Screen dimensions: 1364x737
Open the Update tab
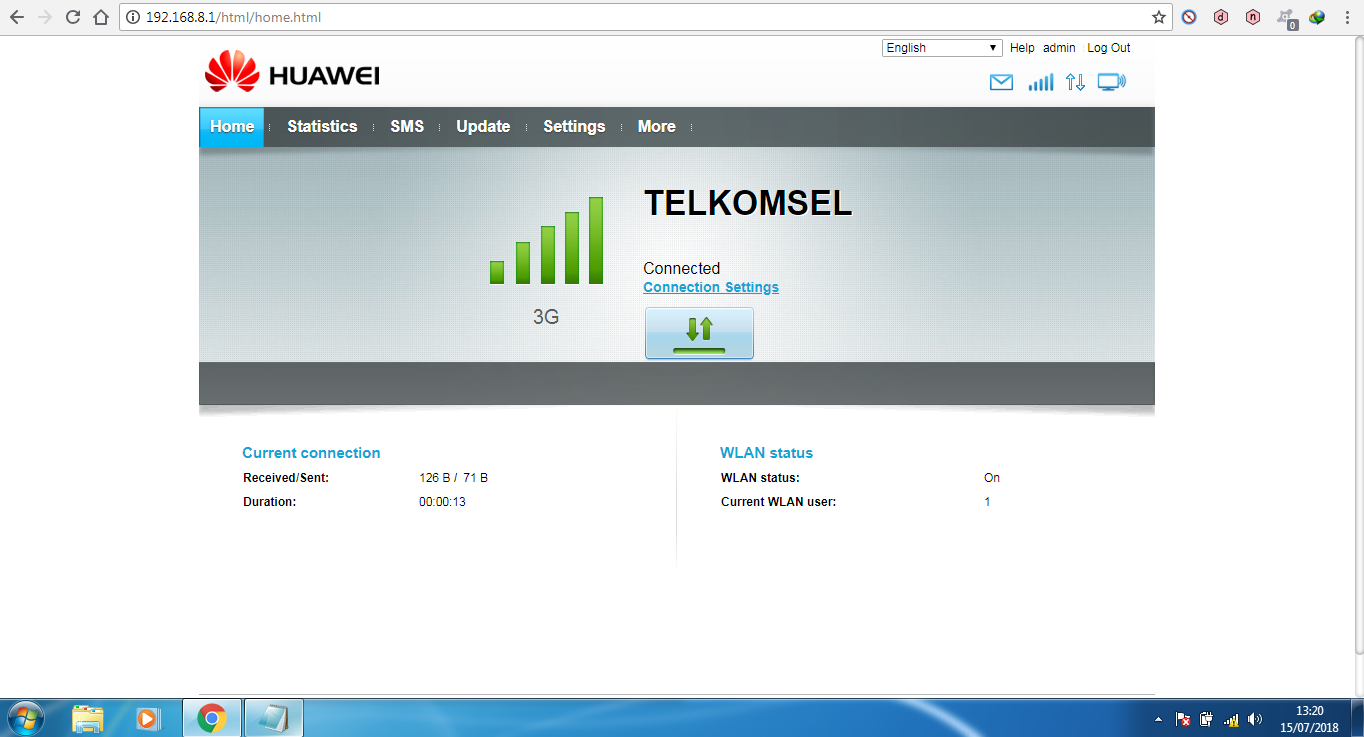tap(483, 127)
